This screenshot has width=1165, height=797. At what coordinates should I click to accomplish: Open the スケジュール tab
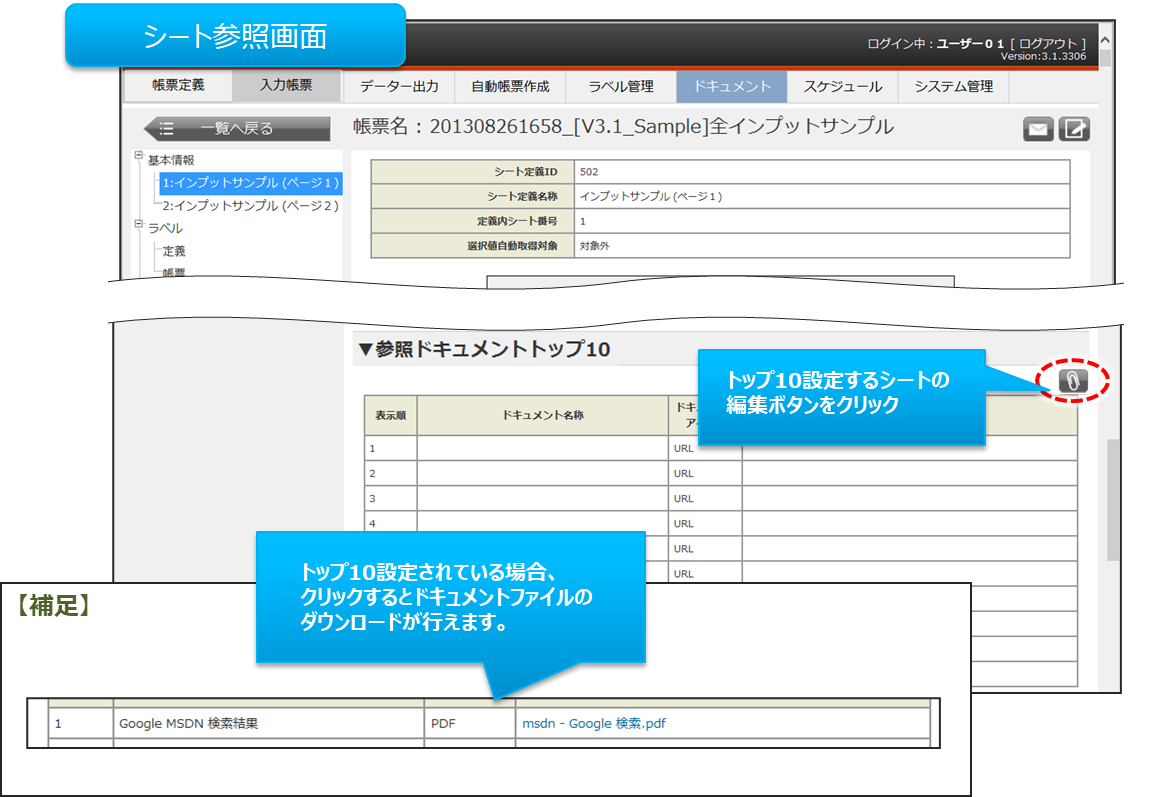pyautogui.click(x=842, y=87)
